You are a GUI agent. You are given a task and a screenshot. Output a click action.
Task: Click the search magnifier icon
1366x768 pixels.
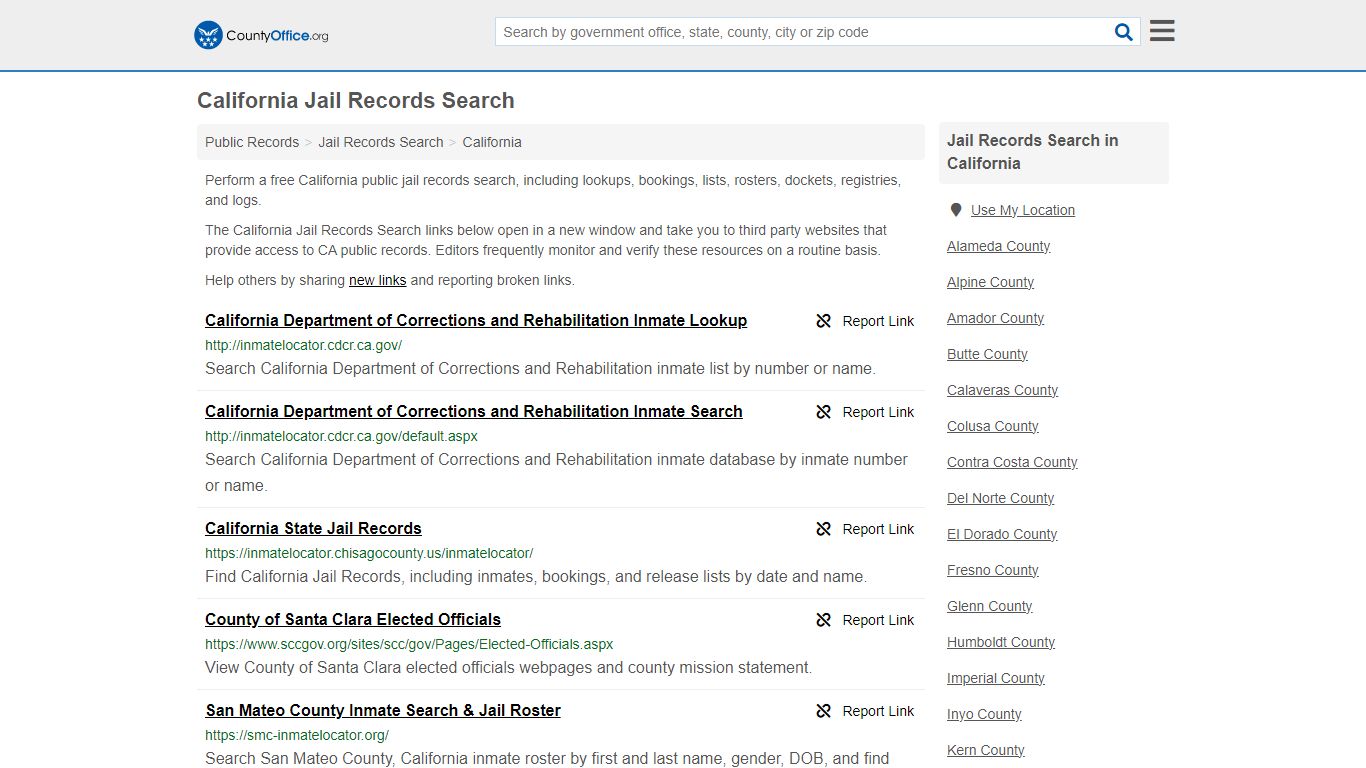click(x=1124, y=32)
